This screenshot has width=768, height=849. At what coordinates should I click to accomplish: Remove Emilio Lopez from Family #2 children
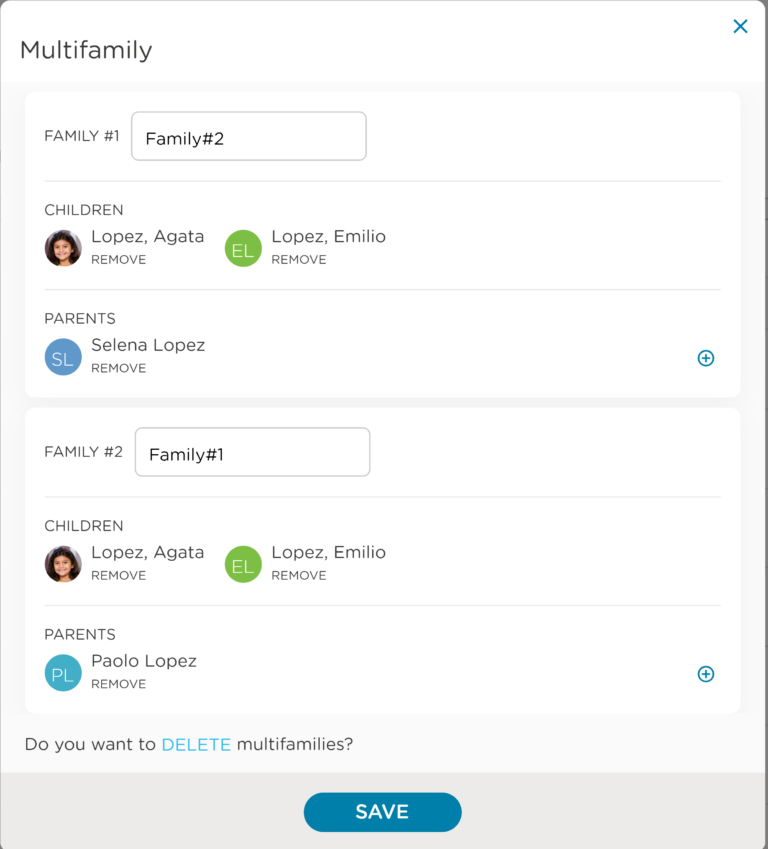pos(298,576)
